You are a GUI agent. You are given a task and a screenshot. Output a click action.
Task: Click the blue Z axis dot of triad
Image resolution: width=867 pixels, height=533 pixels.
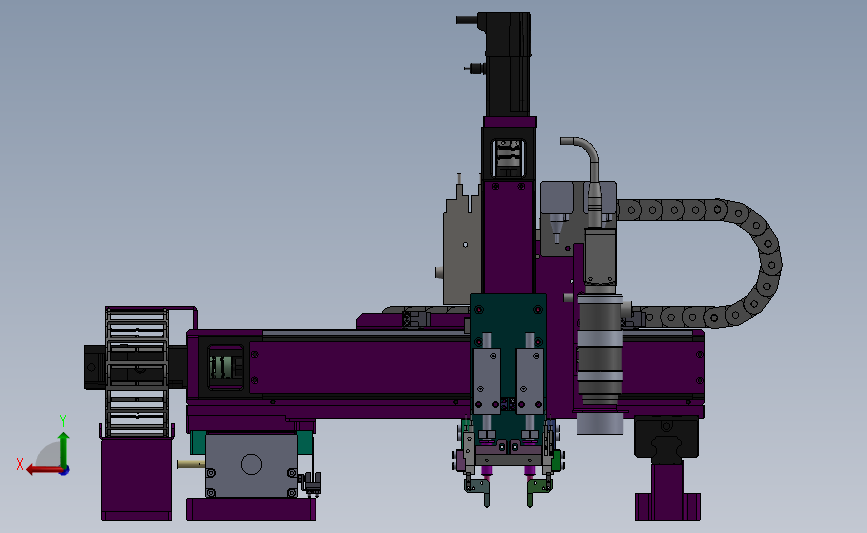point(65,471)
